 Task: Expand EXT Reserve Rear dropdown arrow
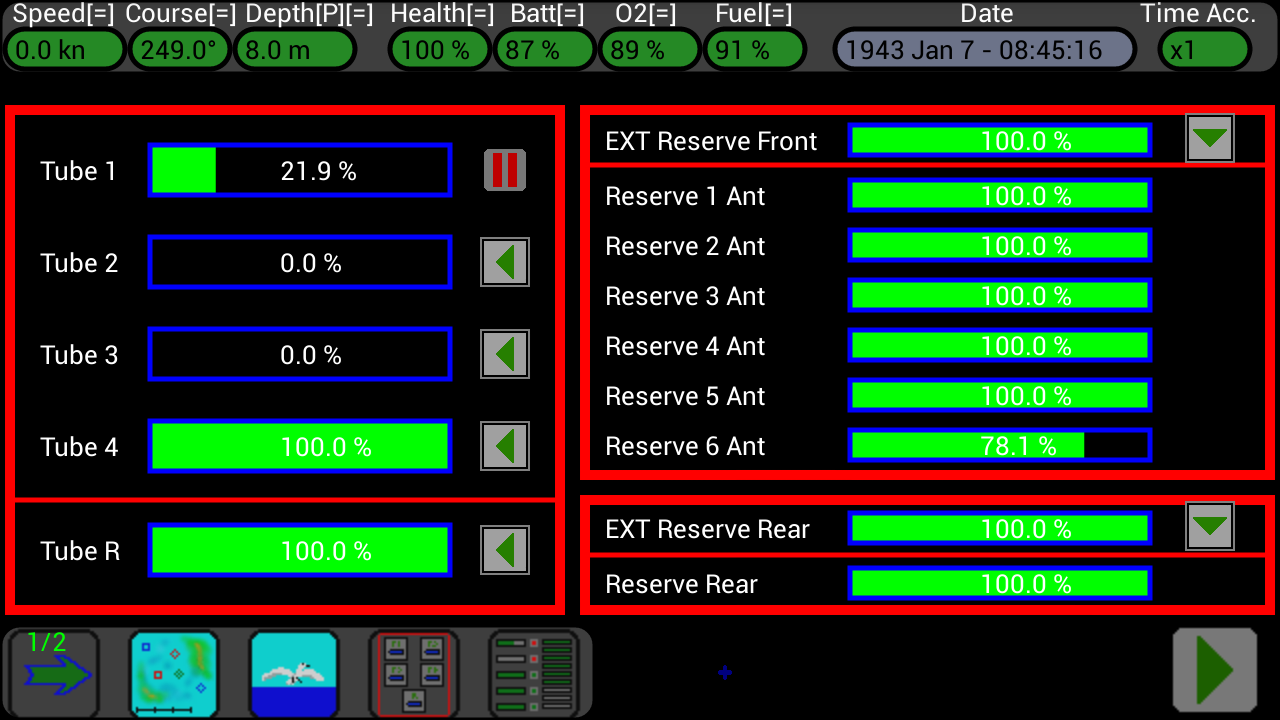(1210, 526)
